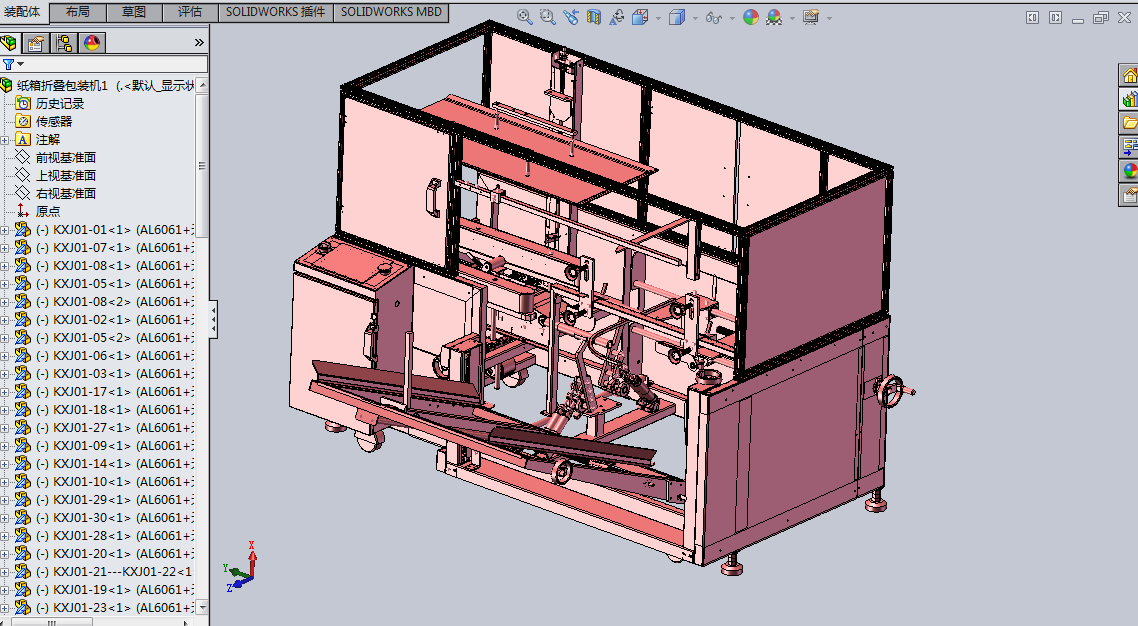
Task: Activate the Section View tool
Action: [x=594, y=17]
